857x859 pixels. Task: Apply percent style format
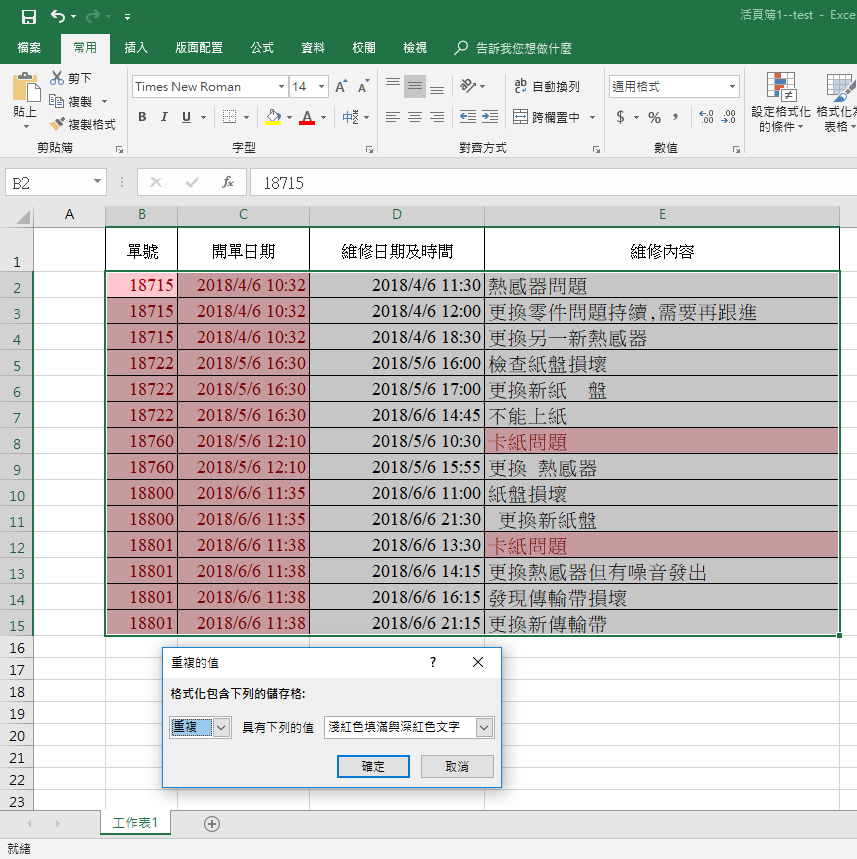click(x=654, y=117)
